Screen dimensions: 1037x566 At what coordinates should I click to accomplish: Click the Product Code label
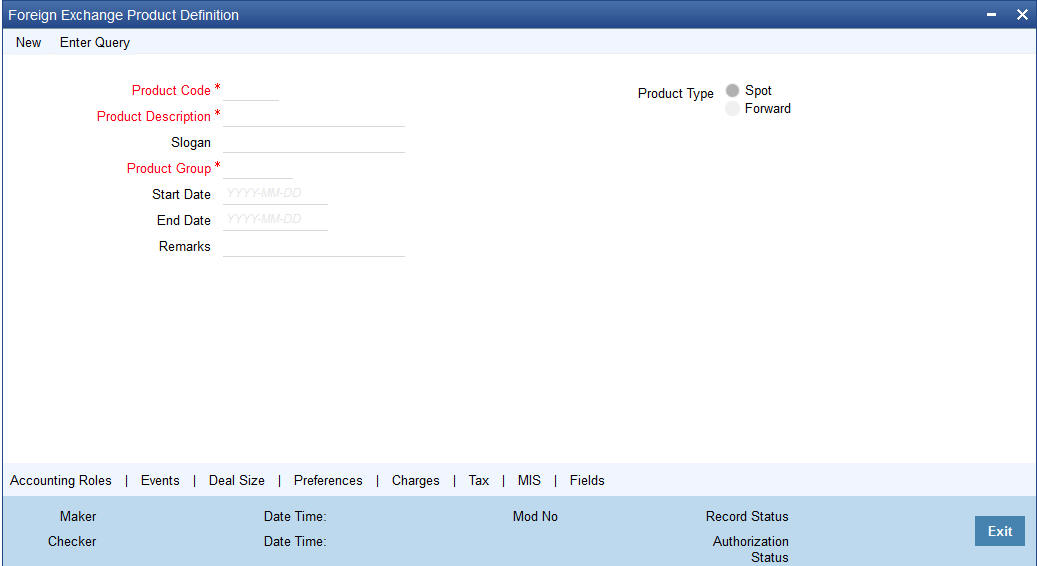coord(171,91)
